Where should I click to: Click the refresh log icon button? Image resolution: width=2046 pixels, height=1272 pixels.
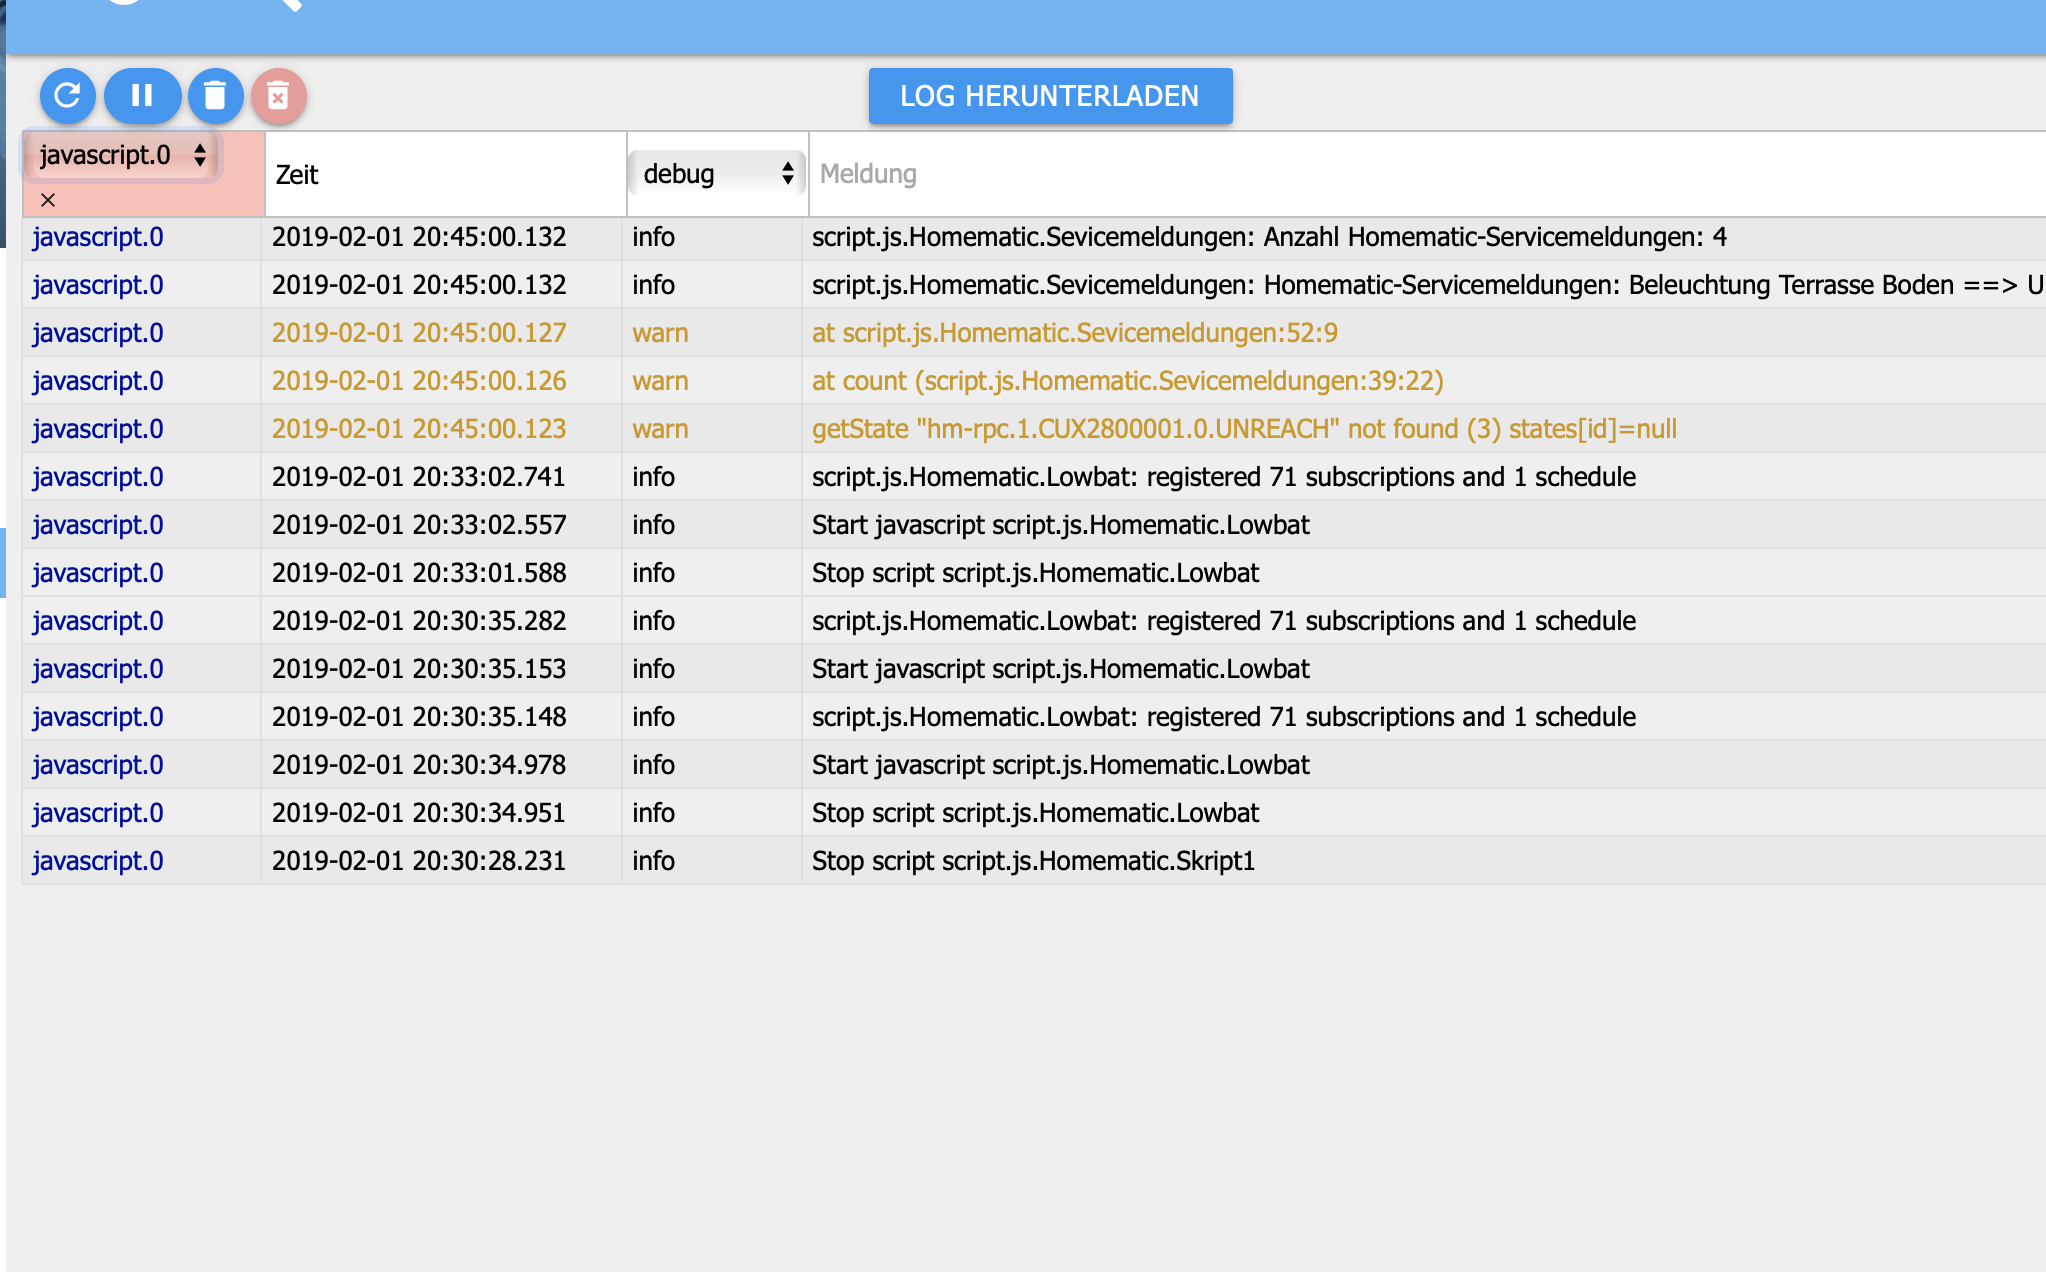click(67, 96)
